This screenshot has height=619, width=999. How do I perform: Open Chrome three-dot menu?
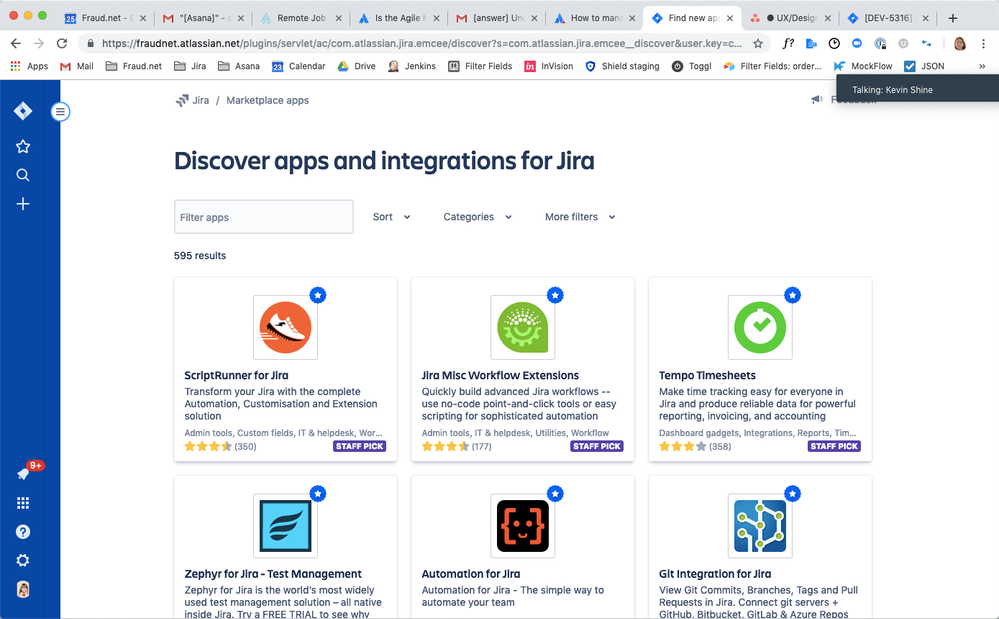983,43
